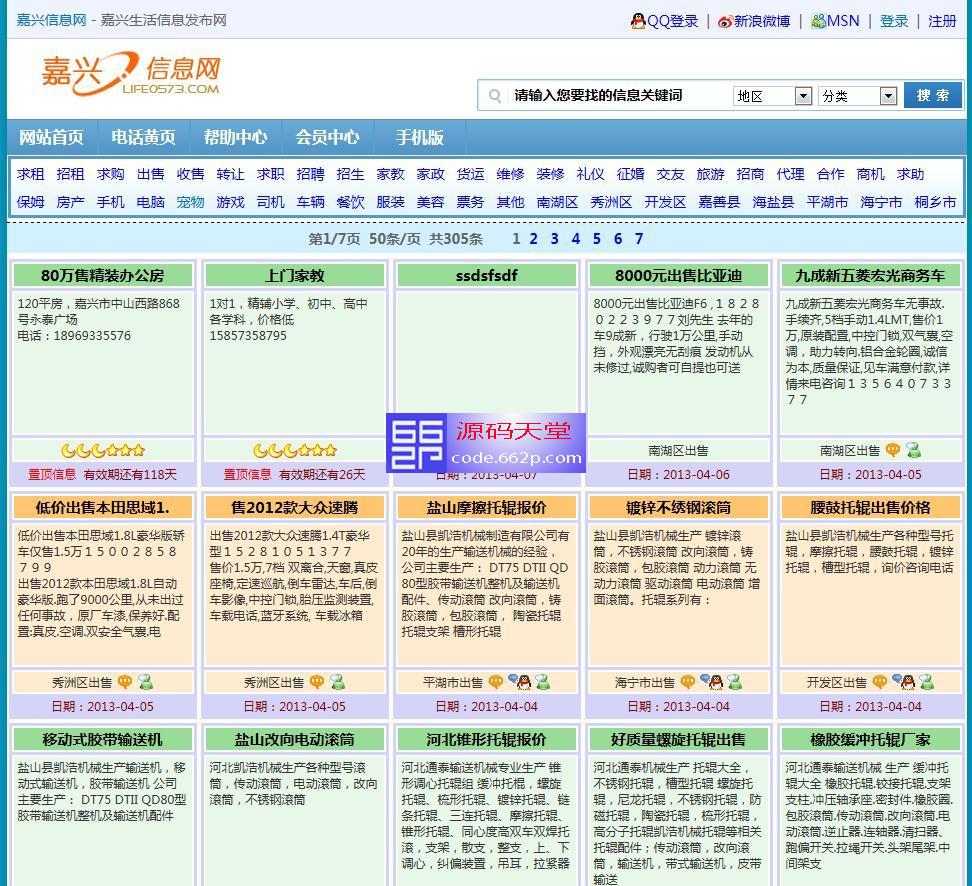972x886 pixels.
Task: Go to results page 2
Action: (x=533, y=239)
